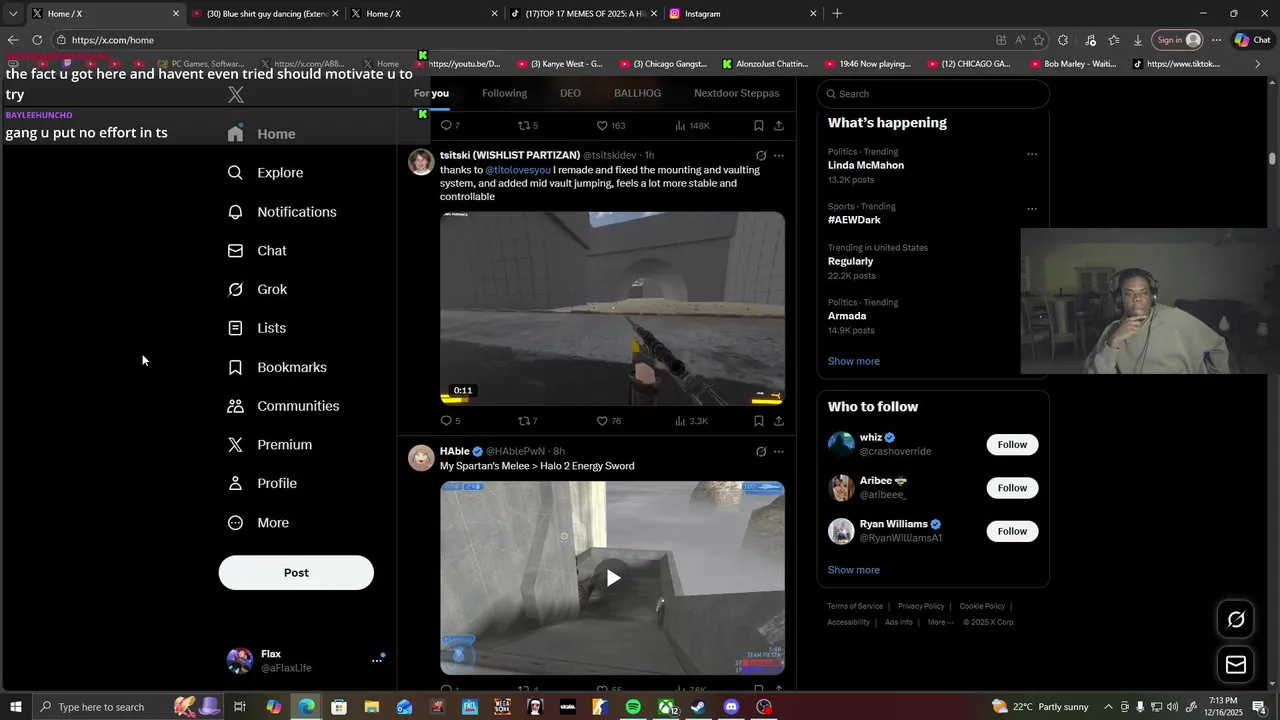
Task: Like tsitski's post with 76 likes
Action: [x=611, y=421]
